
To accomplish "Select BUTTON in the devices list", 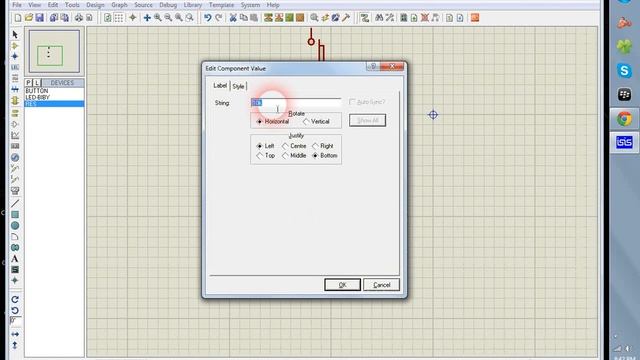I will tap(54, 91).
